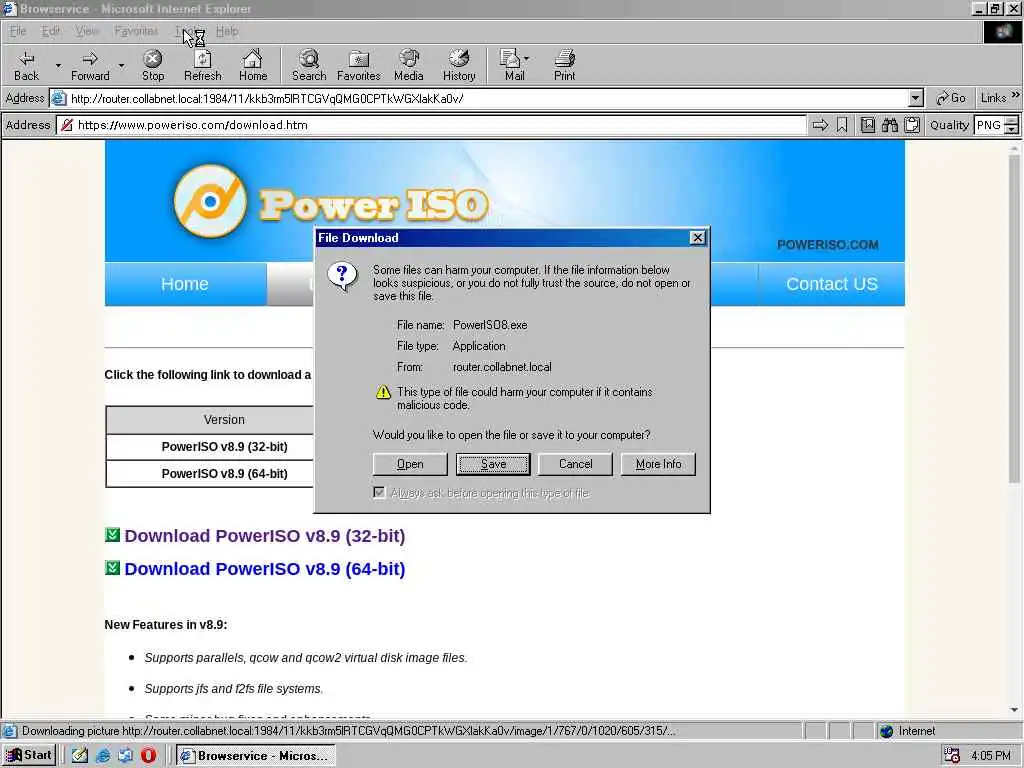This screenshot has width=1024, height=768.
Task: Open the History pane
Action: click(x=459, y=65)
